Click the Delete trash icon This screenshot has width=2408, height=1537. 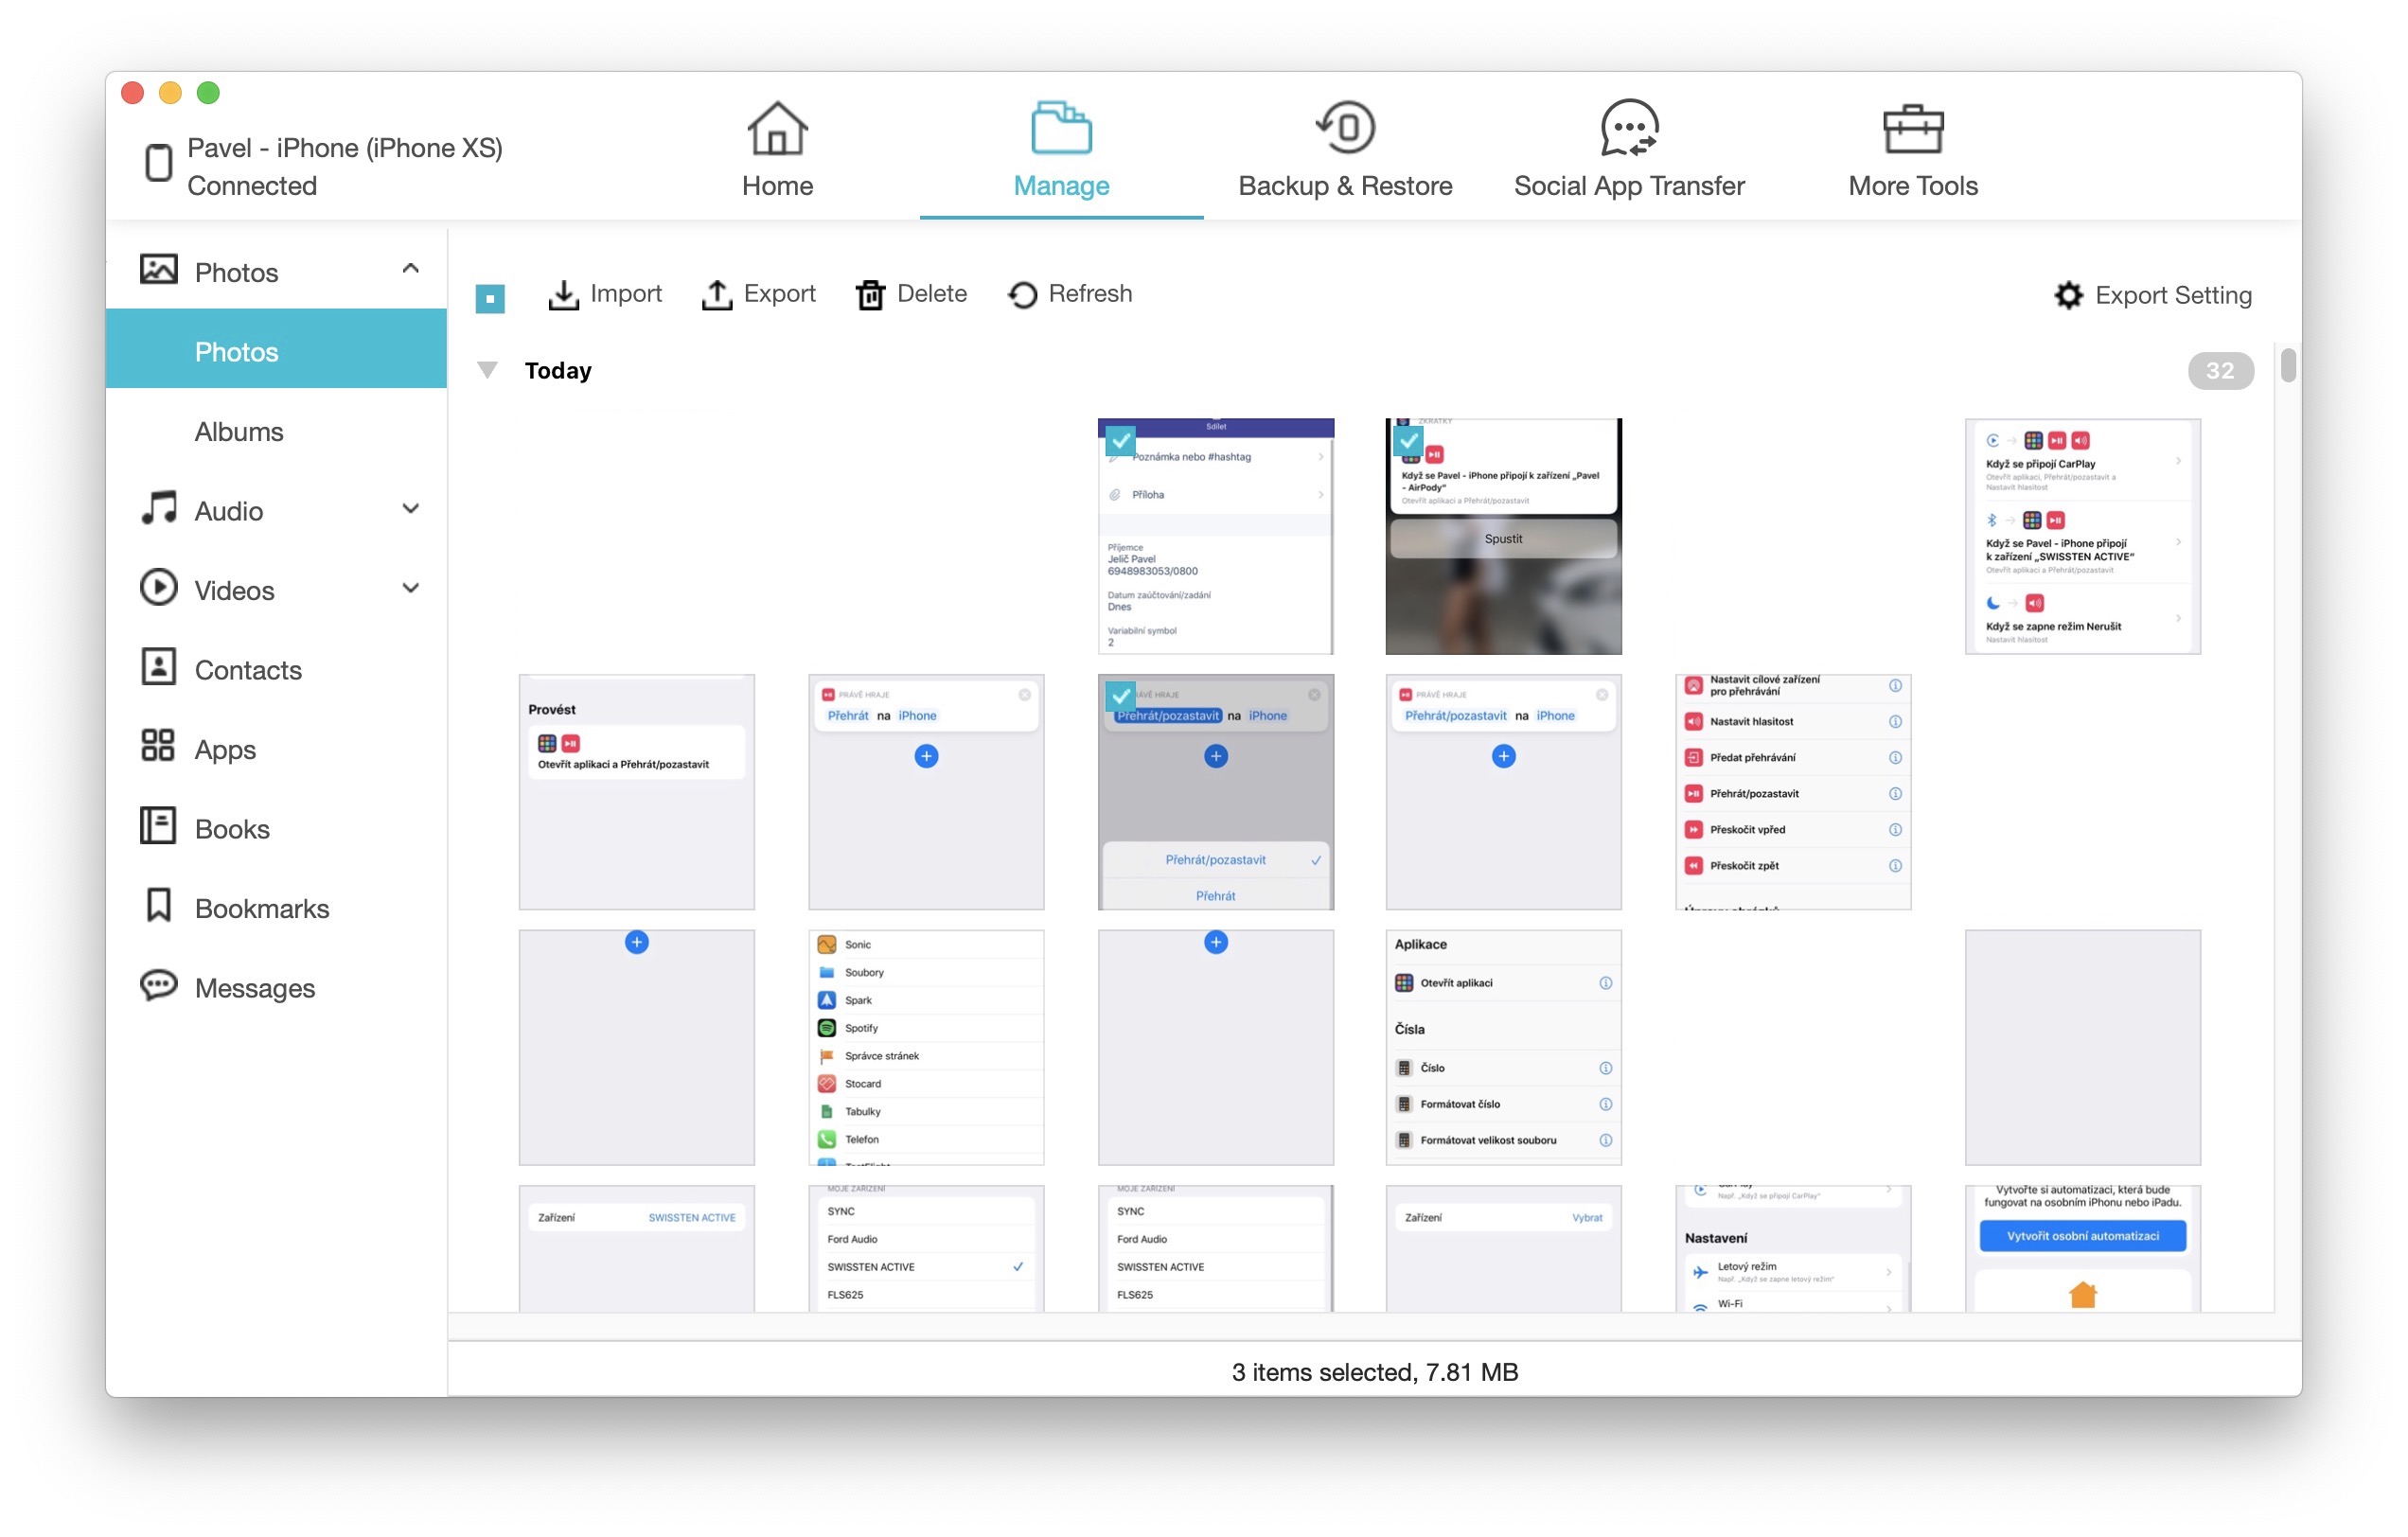(869, 295)
